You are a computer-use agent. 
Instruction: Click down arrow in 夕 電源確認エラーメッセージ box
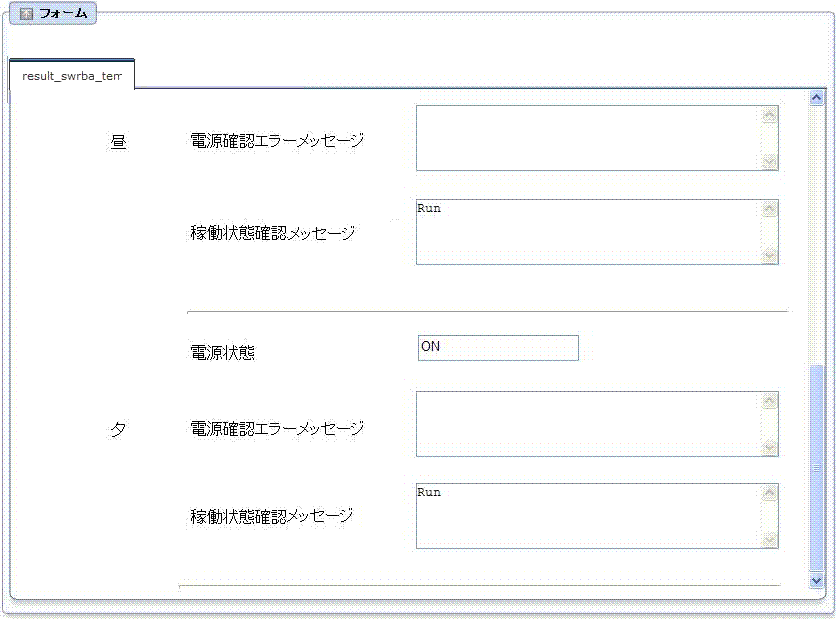pyautogui.click(x=769, y=447)
